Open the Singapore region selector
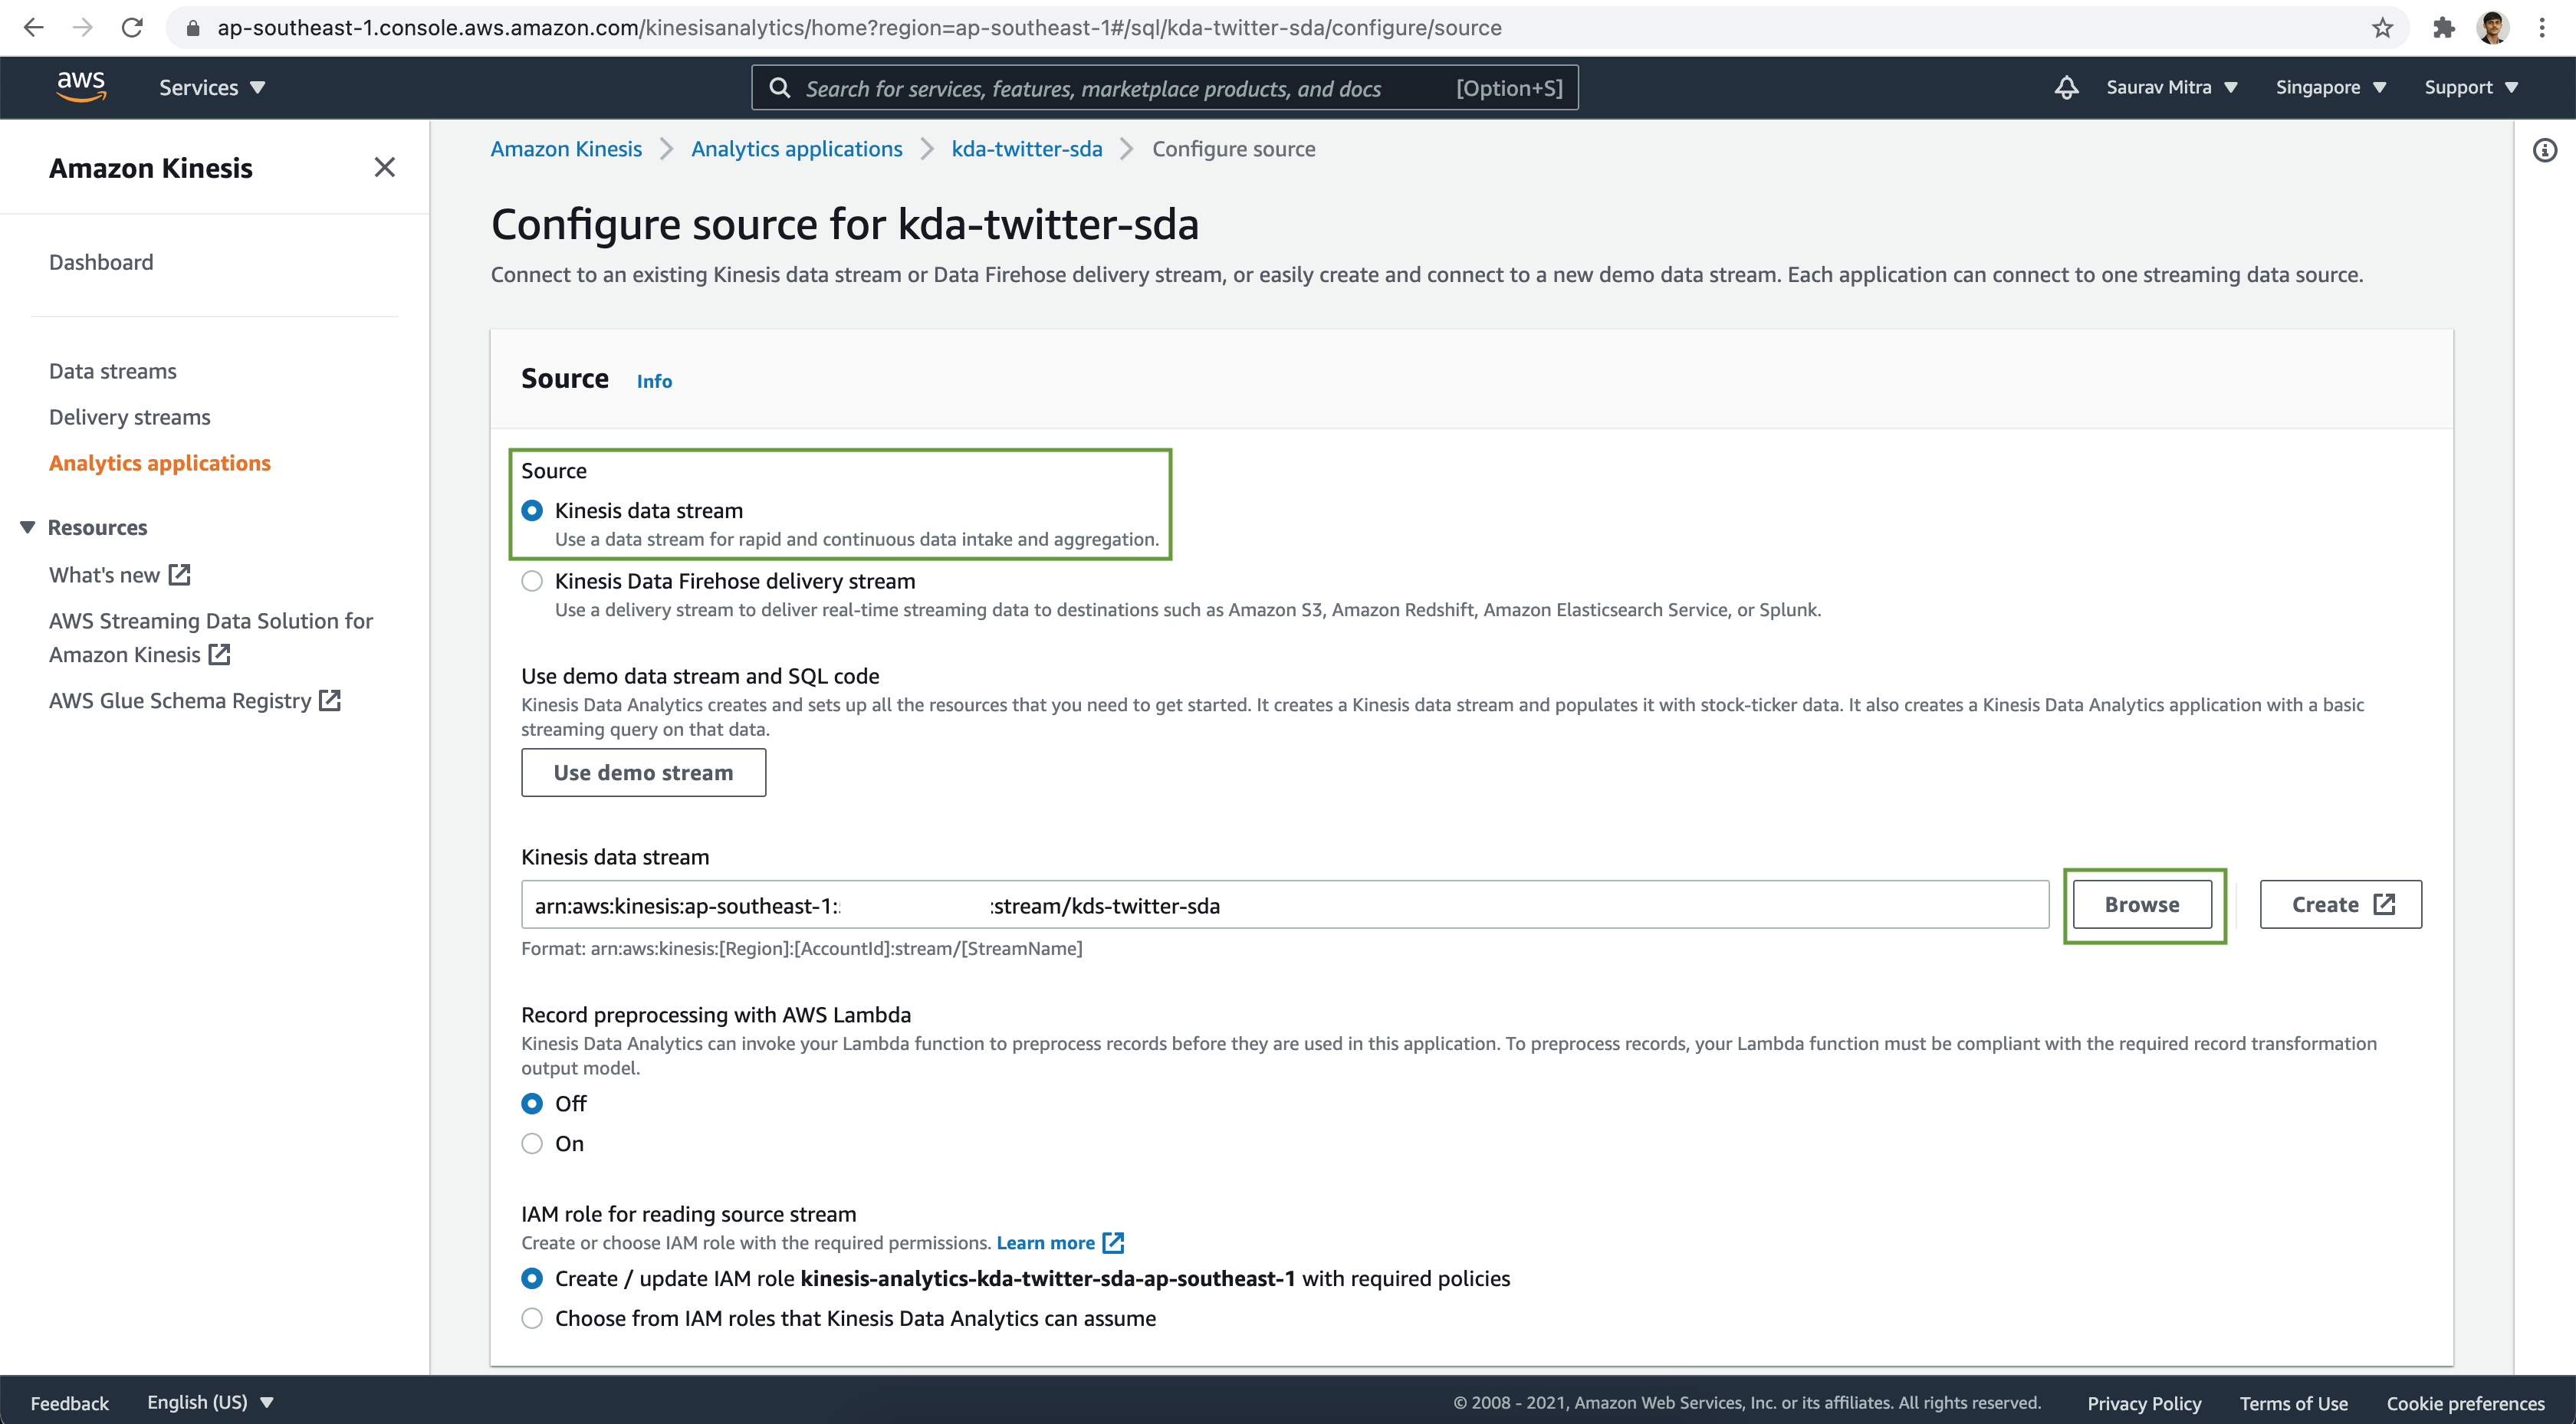This screenshot has height=1424, width=2576. (x=2331, y=88)
